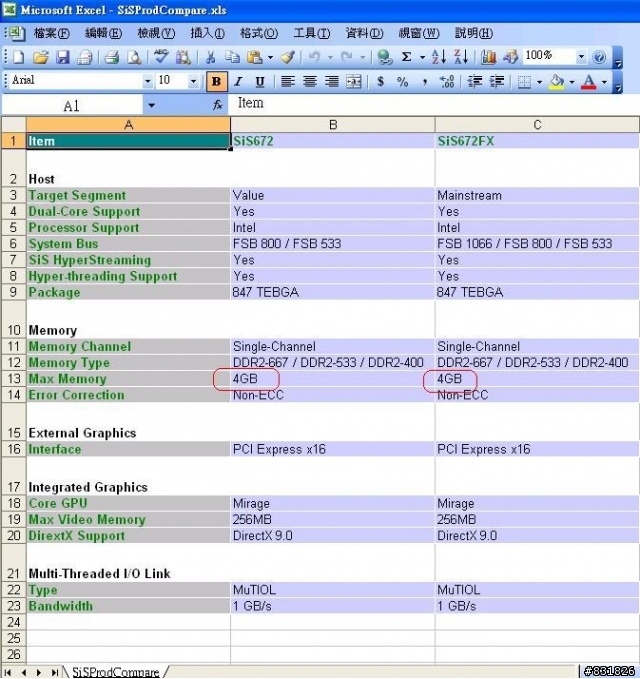Open the 編輯(E) menu
This screenshot has width=640, height=679.
103,33
